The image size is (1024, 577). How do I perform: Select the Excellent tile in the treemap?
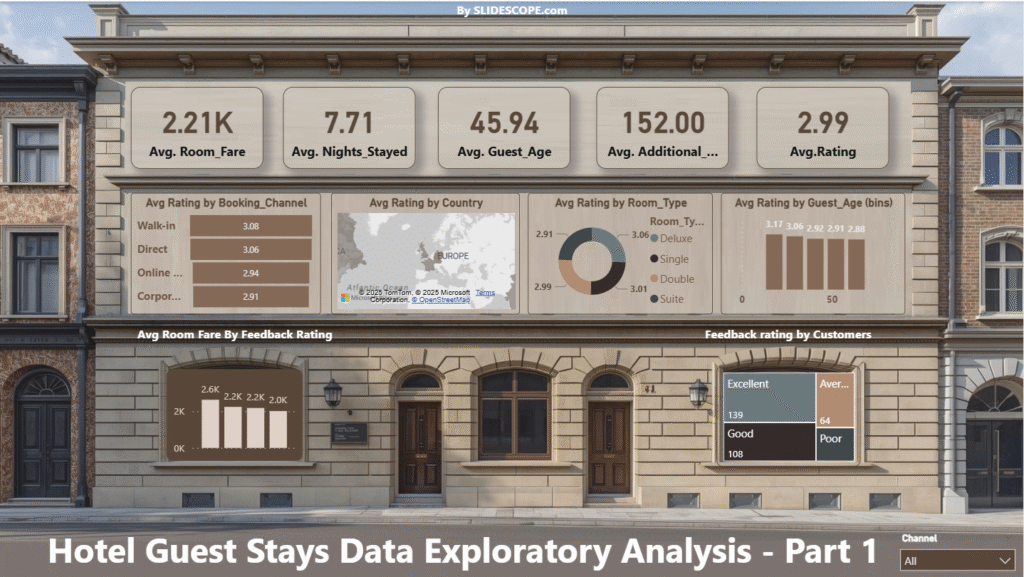pyautogui.click(x=768, y=397)
